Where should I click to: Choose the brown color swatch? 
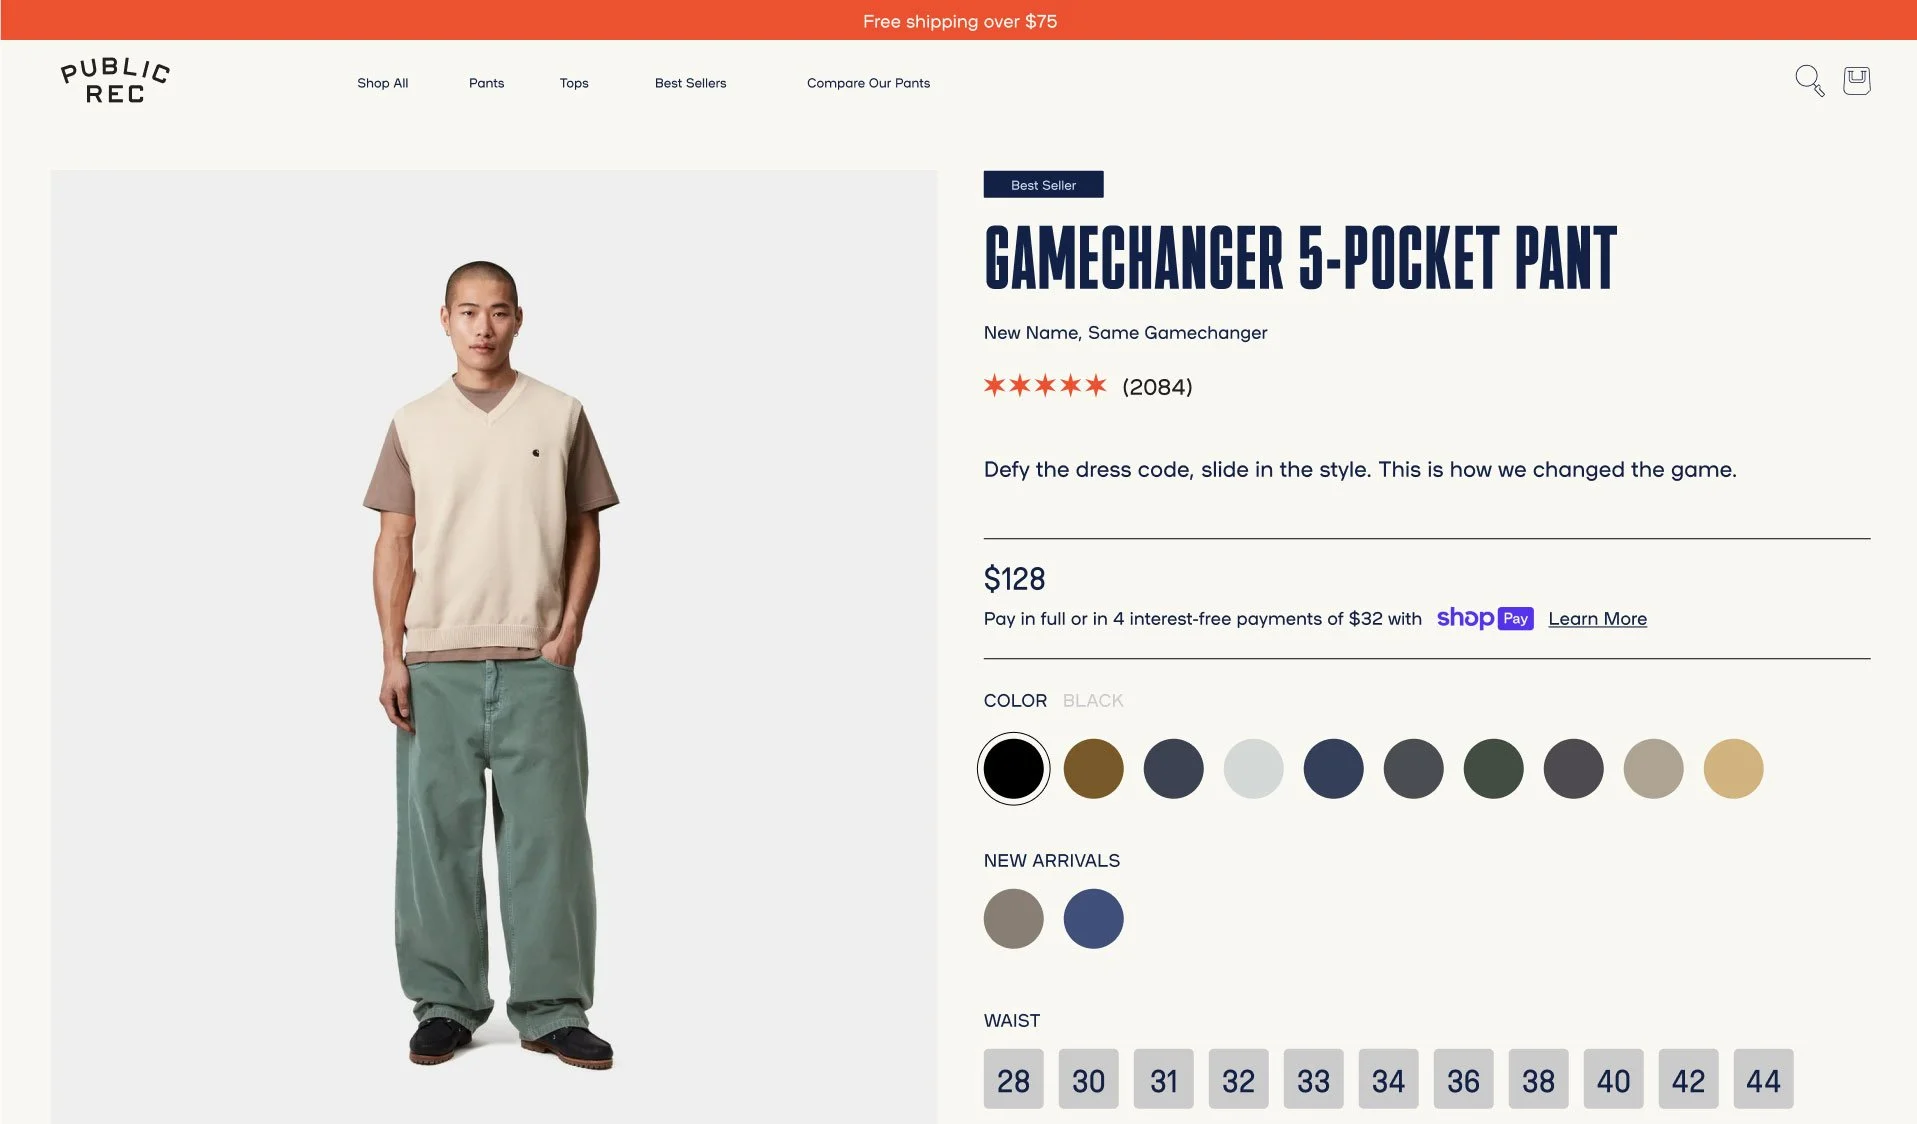click(x=1093, y=769)
